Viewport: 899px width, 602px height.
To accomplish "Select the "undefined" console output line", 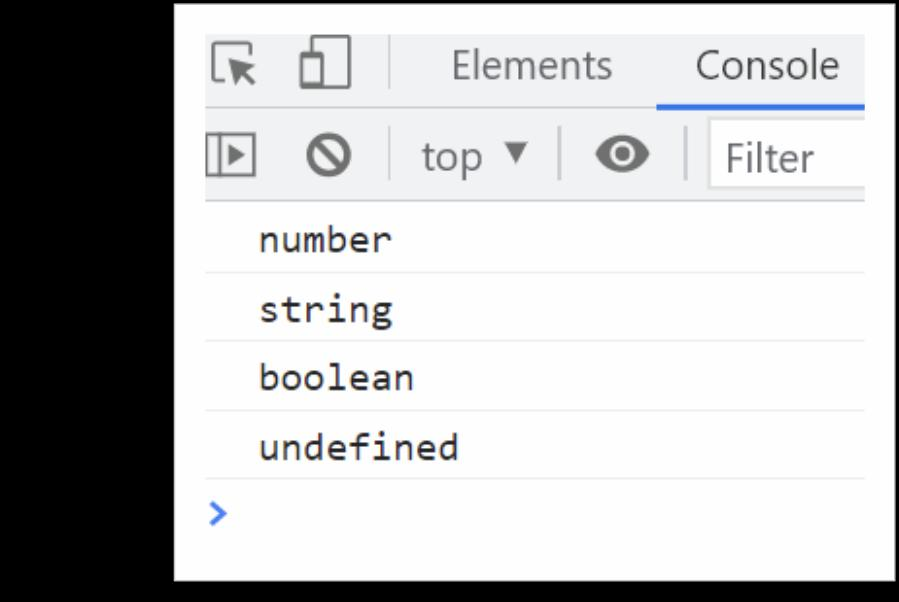I will point(358,447).
